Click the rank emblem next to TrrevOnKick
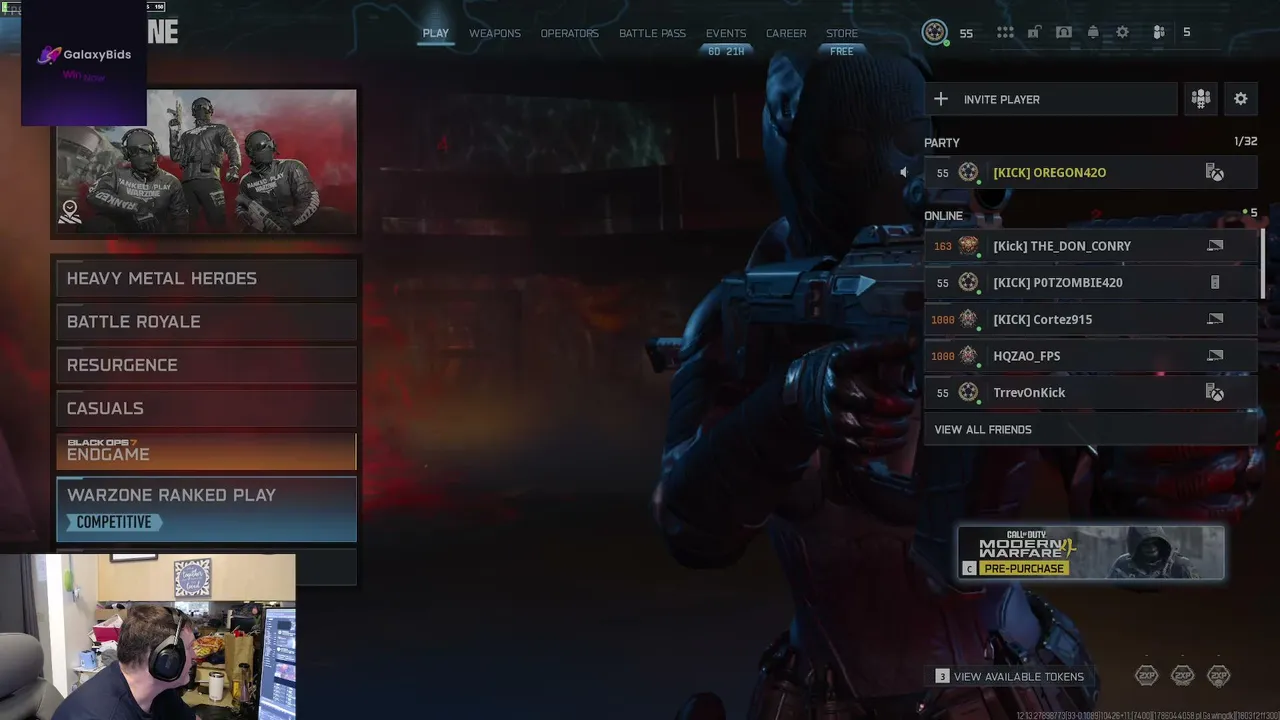1280x720 pixels. (968, 393)
